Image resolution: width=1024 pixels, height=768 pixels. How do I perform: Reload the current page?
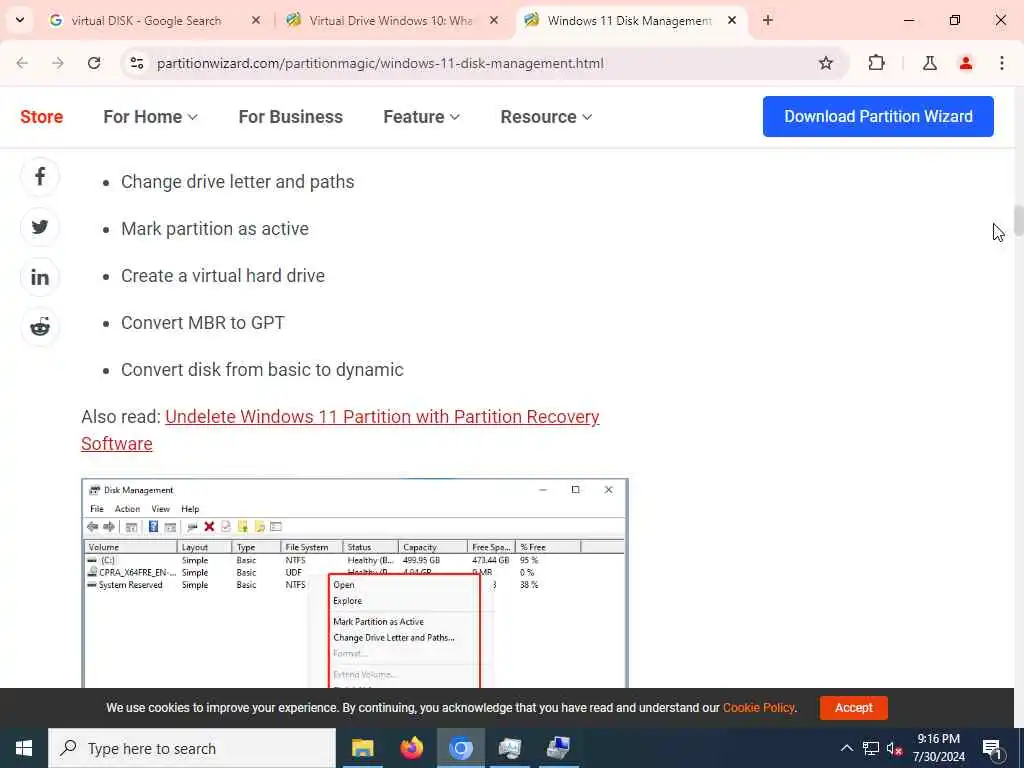pos(94,63)
